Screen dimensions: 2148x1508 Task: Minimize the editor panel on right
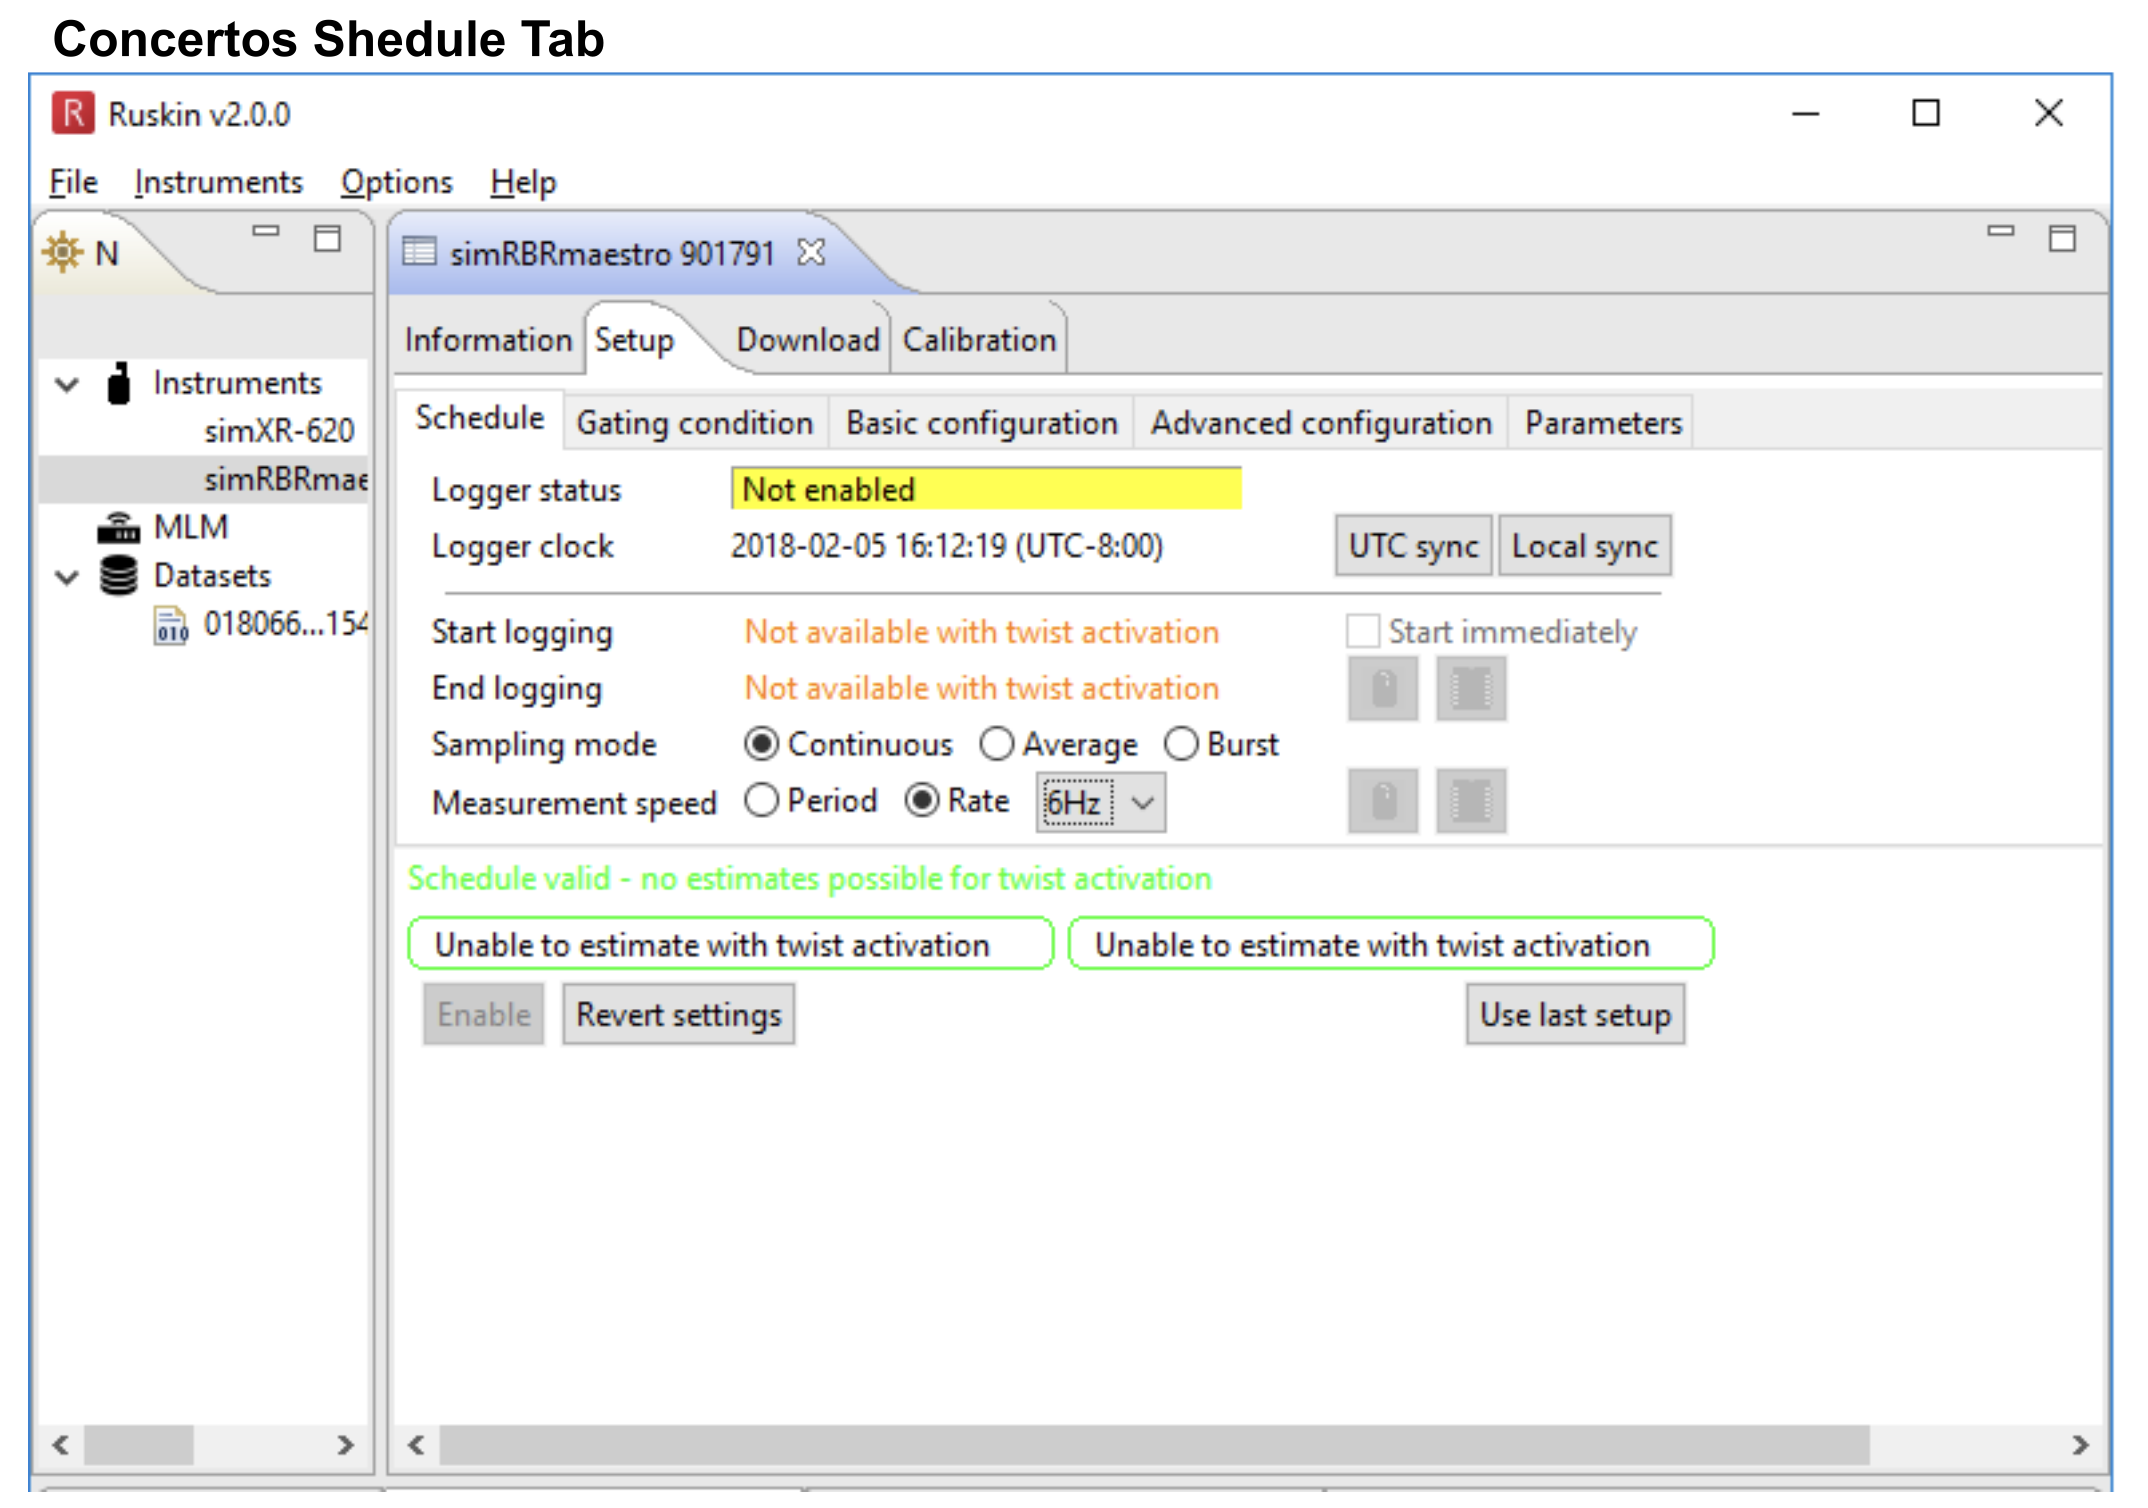click(2000, 232)
